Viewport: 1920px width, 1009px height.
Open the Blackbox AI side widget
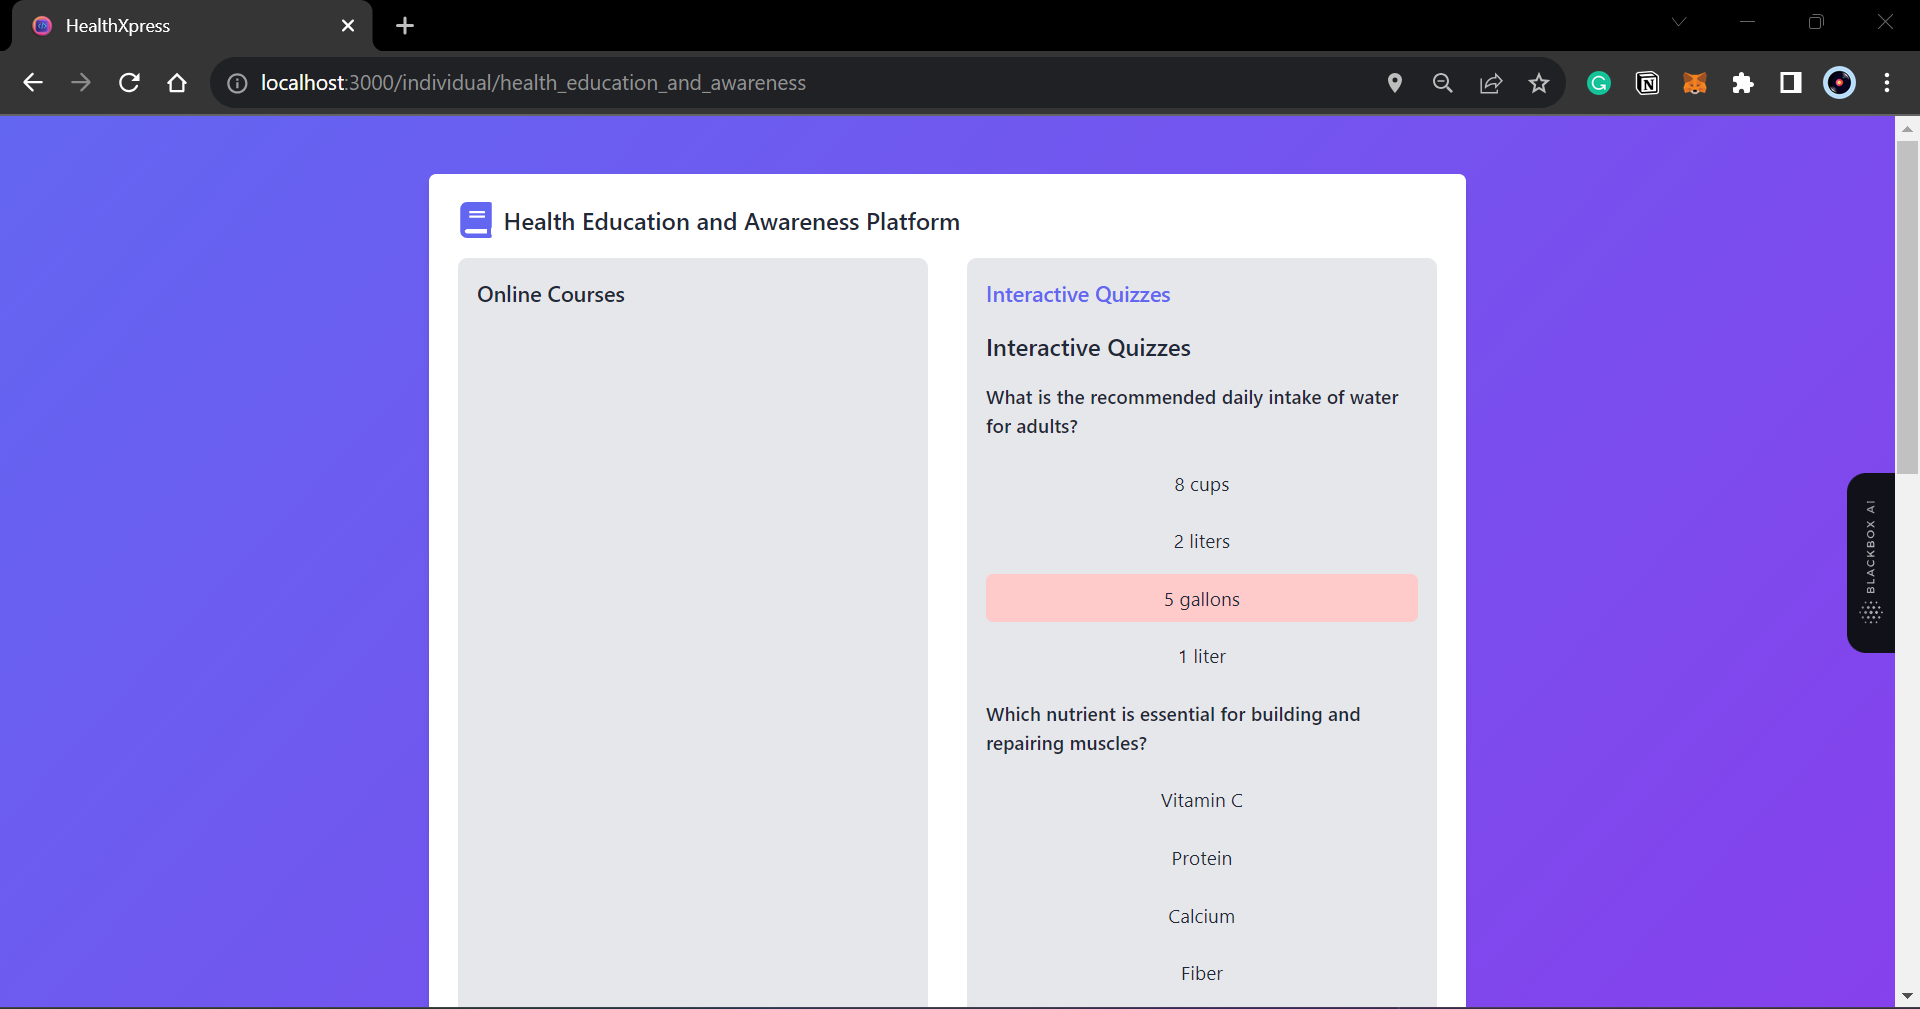tap(1871, 563)
